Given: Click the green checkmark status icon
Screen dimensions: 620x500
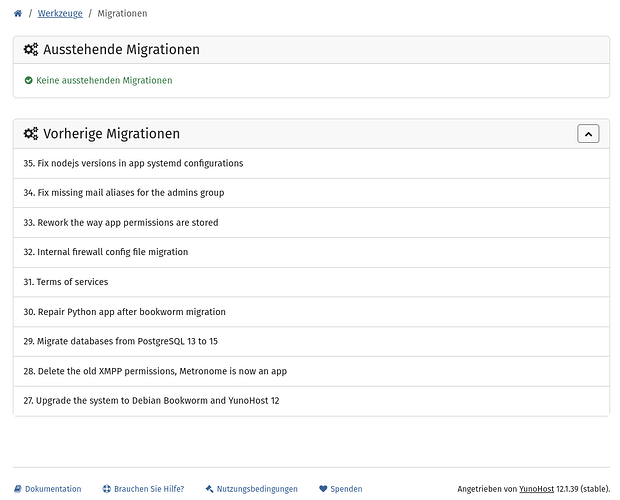Looking at the screenshot, I should (28, 80).
